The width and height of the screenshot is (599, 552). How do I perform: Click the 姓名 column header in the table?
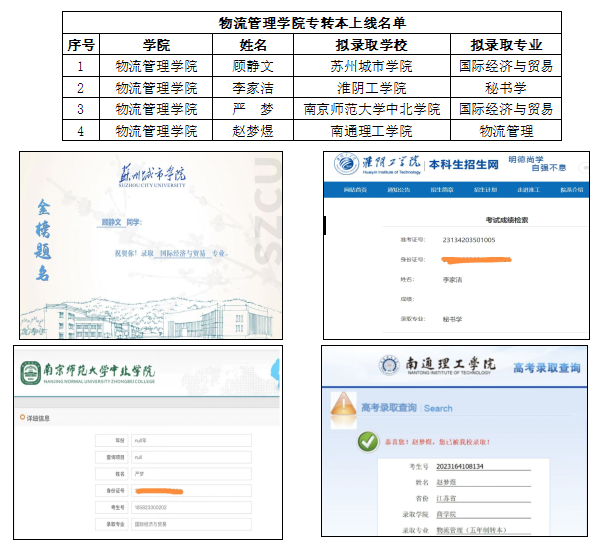[x=253, y=45]
